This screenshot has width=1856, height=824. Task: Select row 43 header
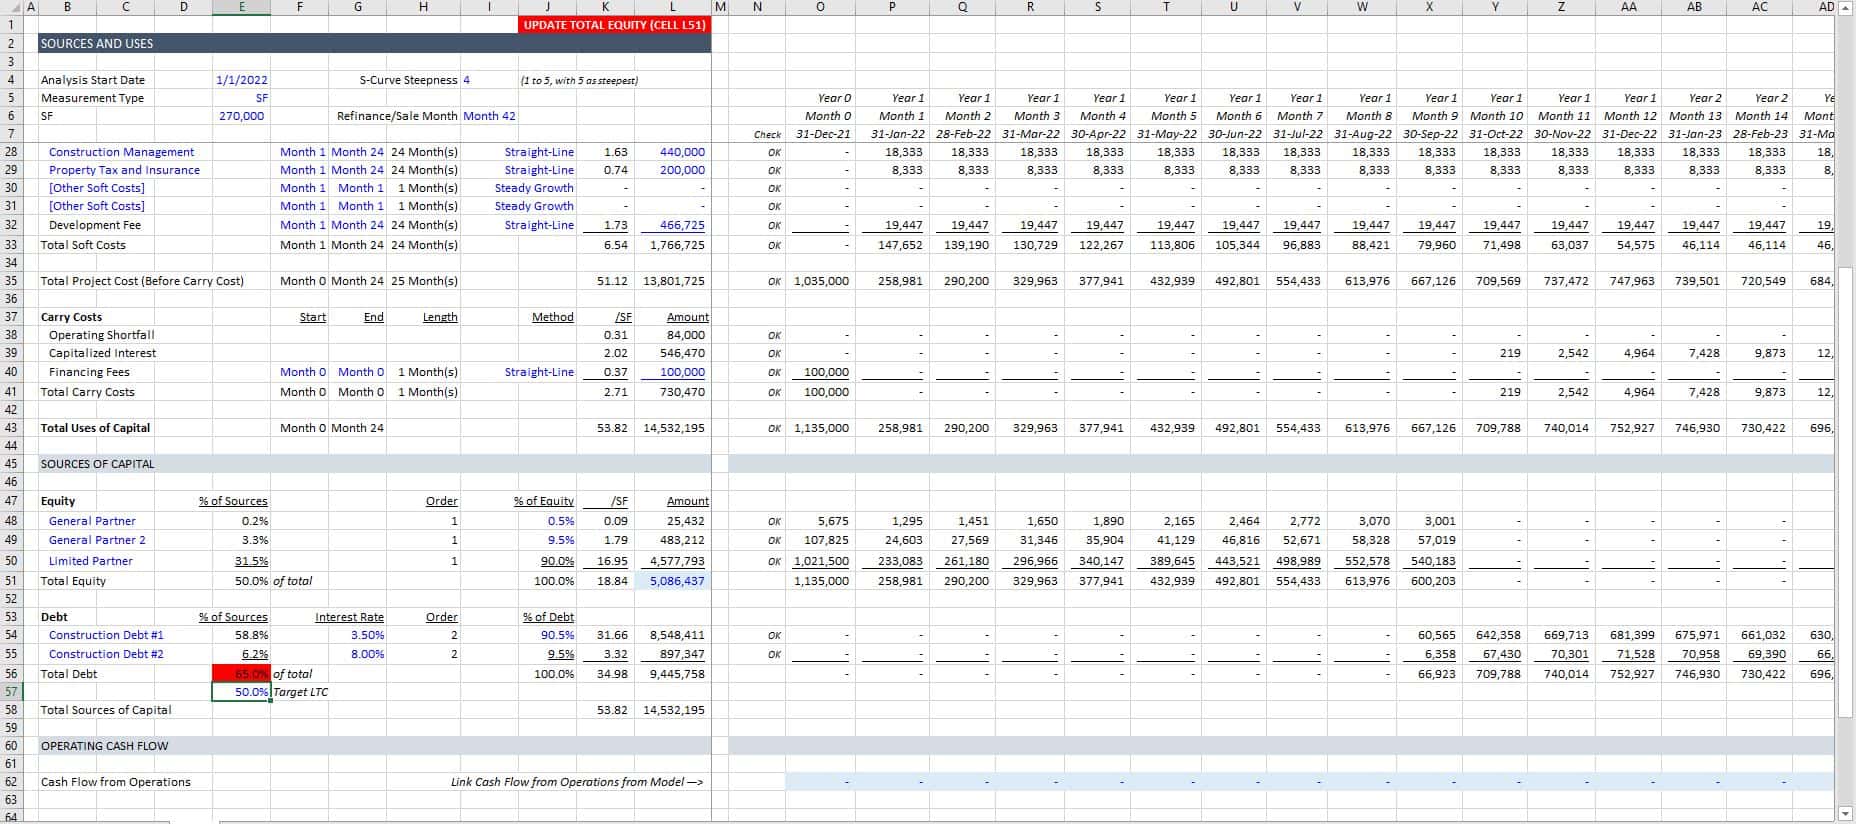tap(10, 428)
